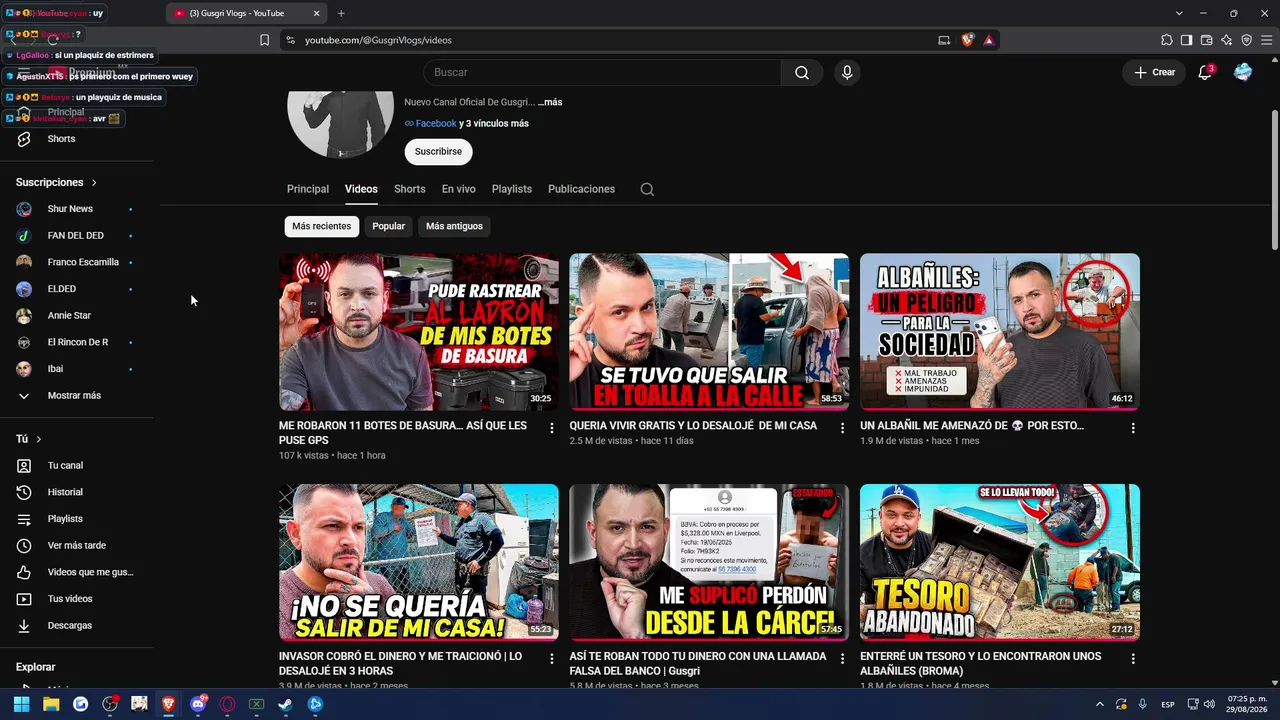Open the account avatar menu
Screen dimensions: 1280x720
1243,72
